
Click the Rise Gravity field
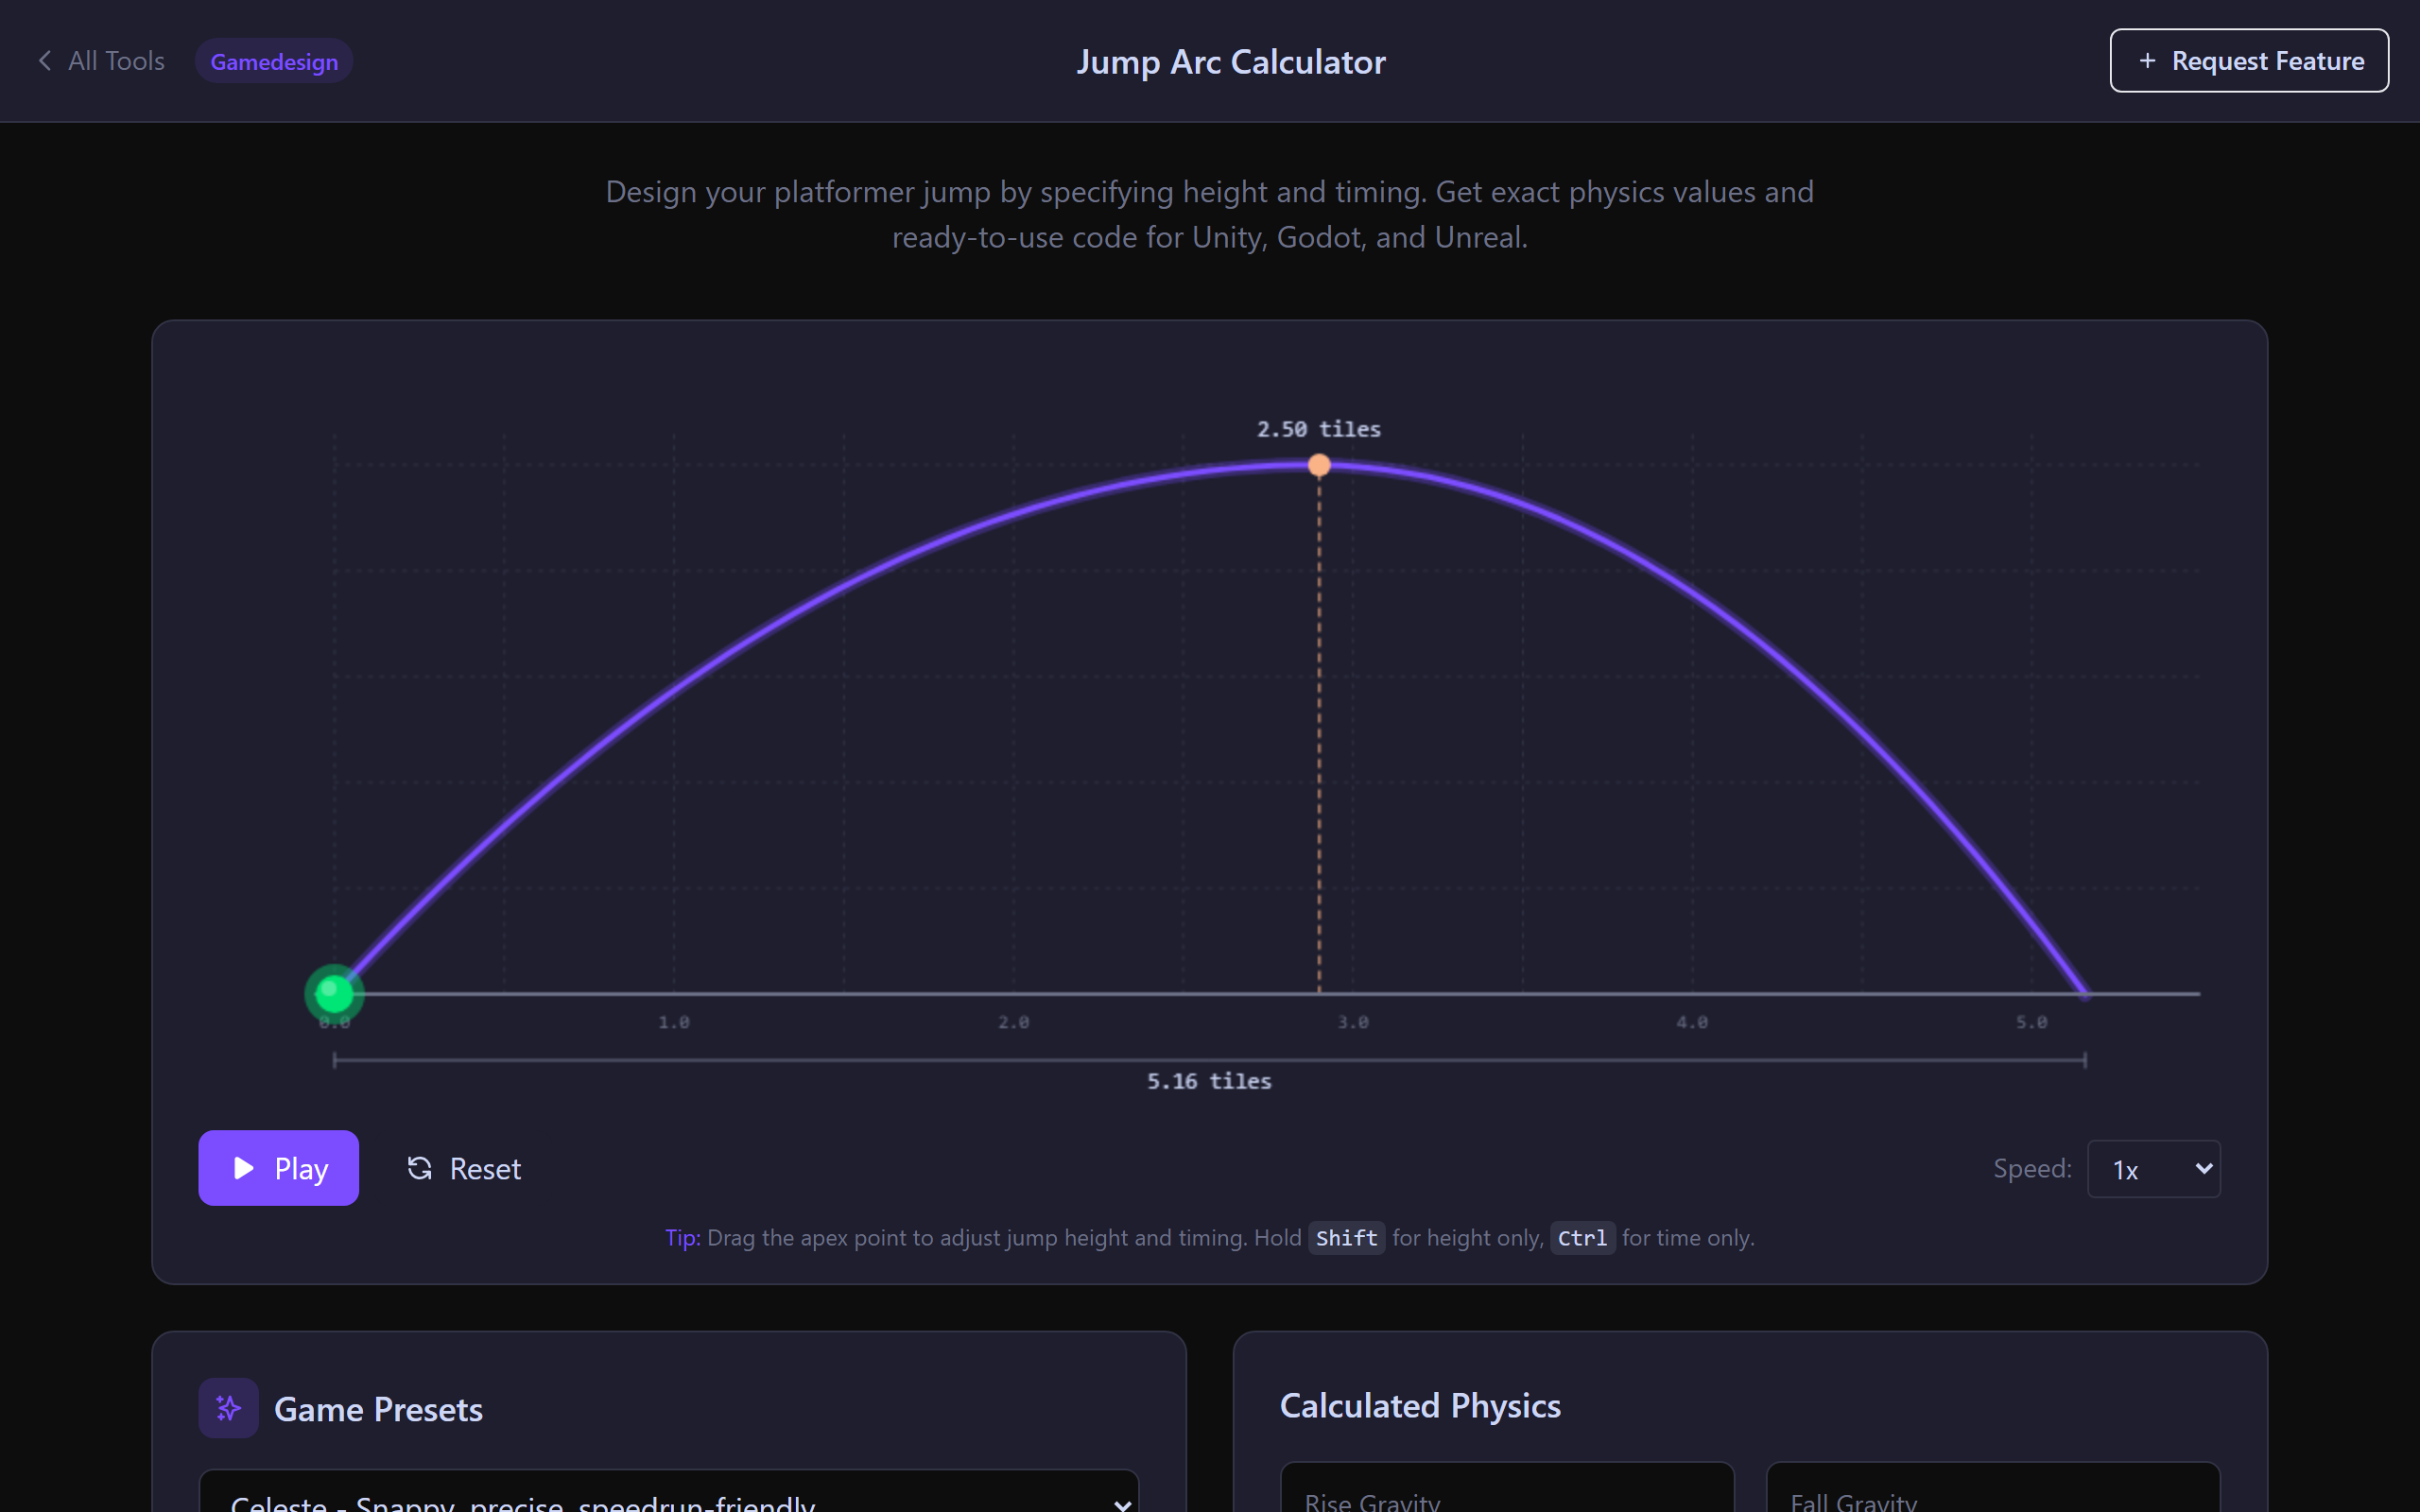point(1506,1497)
